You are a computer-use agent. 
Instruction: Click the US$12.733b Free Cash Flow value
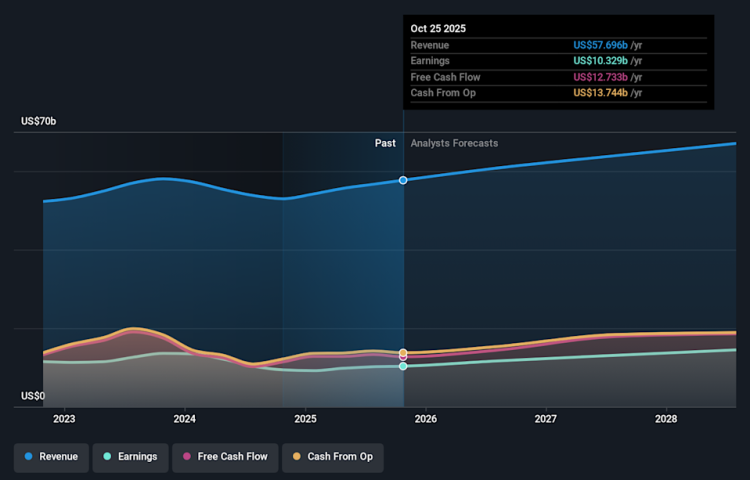click(600, 77)
